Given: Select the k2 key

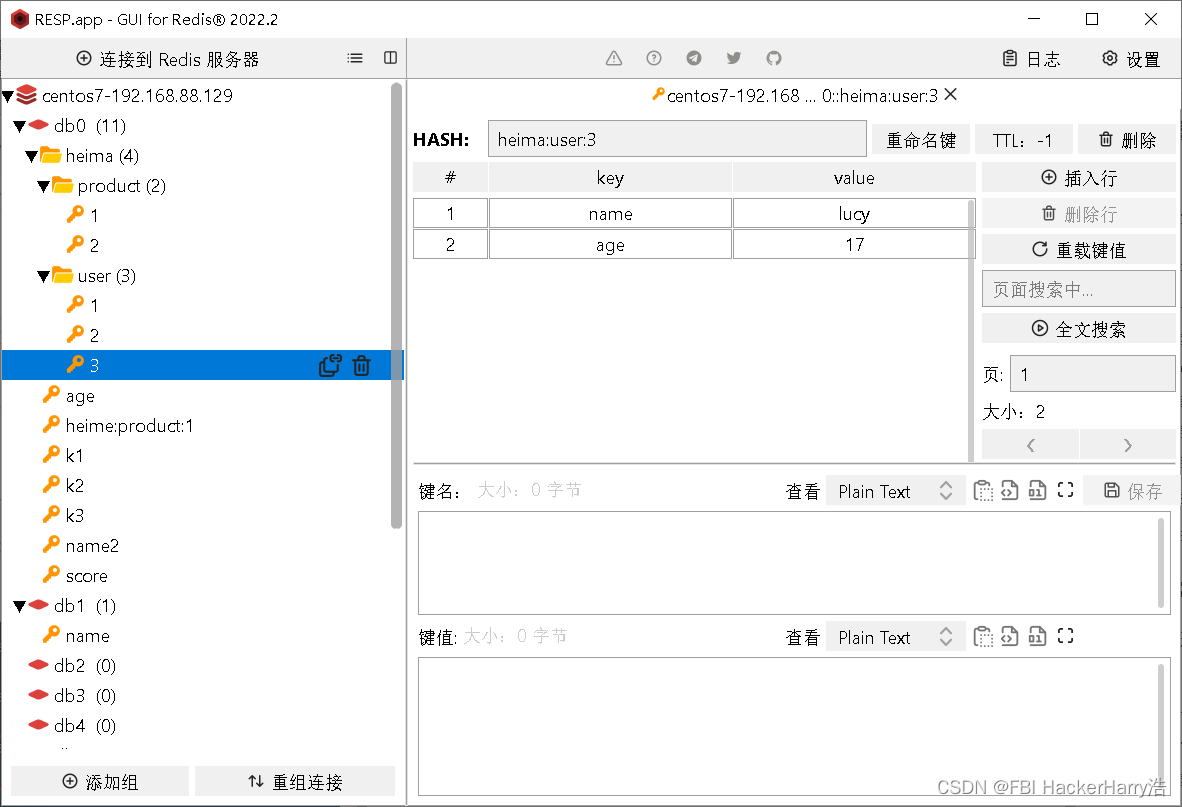Looking at the screenshot, I should tap(74, 486).
